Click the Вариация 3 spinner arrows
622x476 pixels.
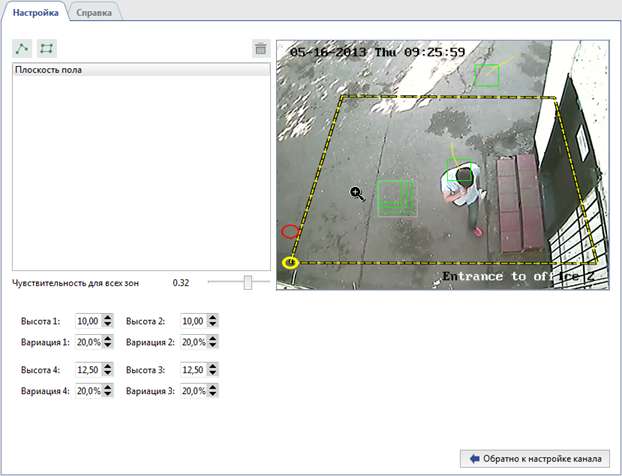tap(212, 391)
